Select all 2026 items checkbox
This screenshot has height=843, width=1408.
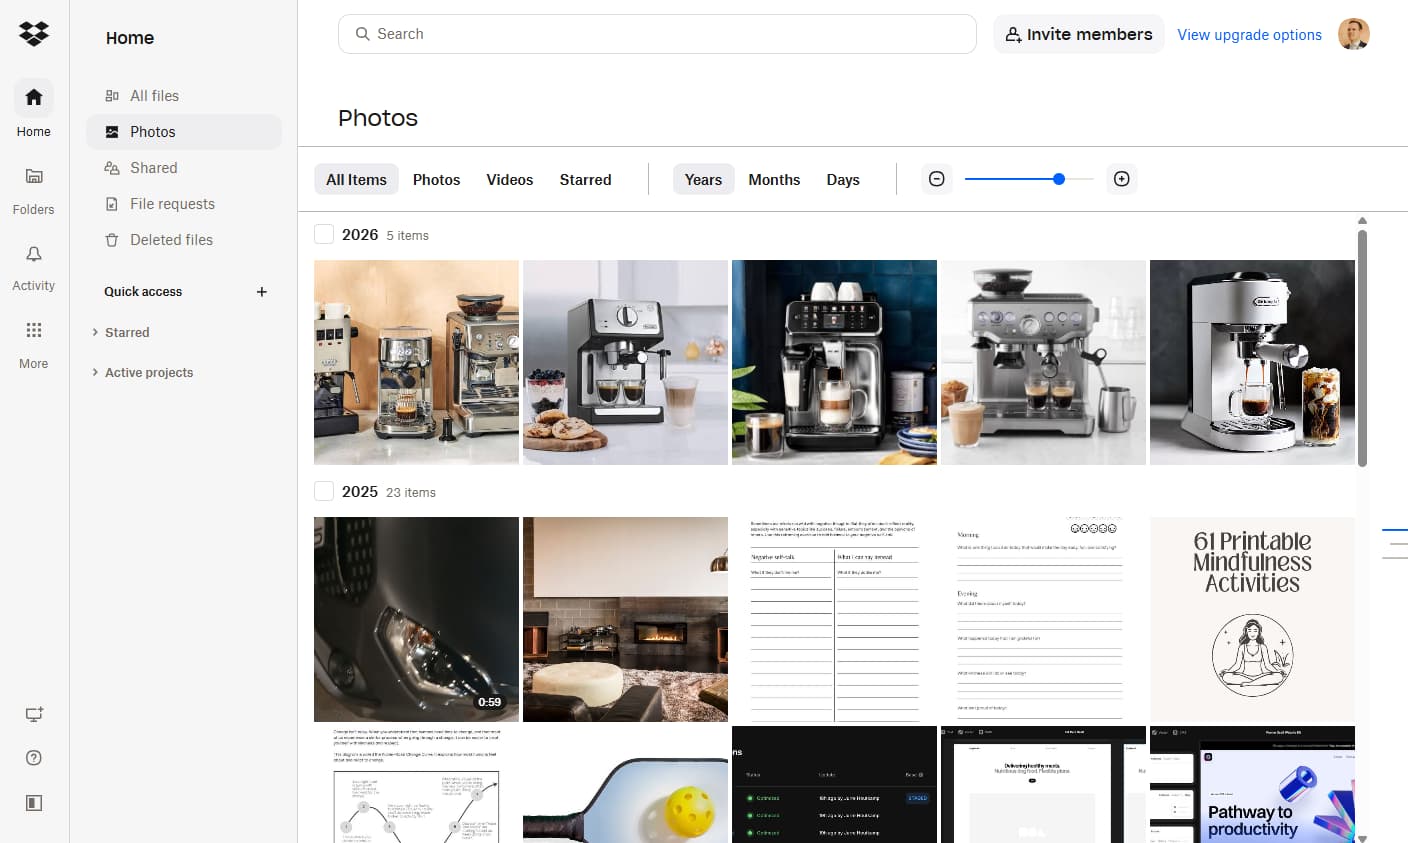324,235
